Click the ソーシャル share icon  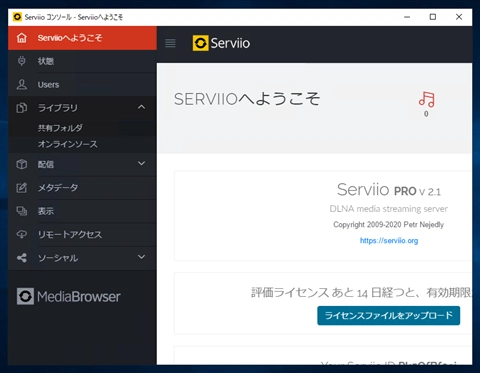pos(22,258)
